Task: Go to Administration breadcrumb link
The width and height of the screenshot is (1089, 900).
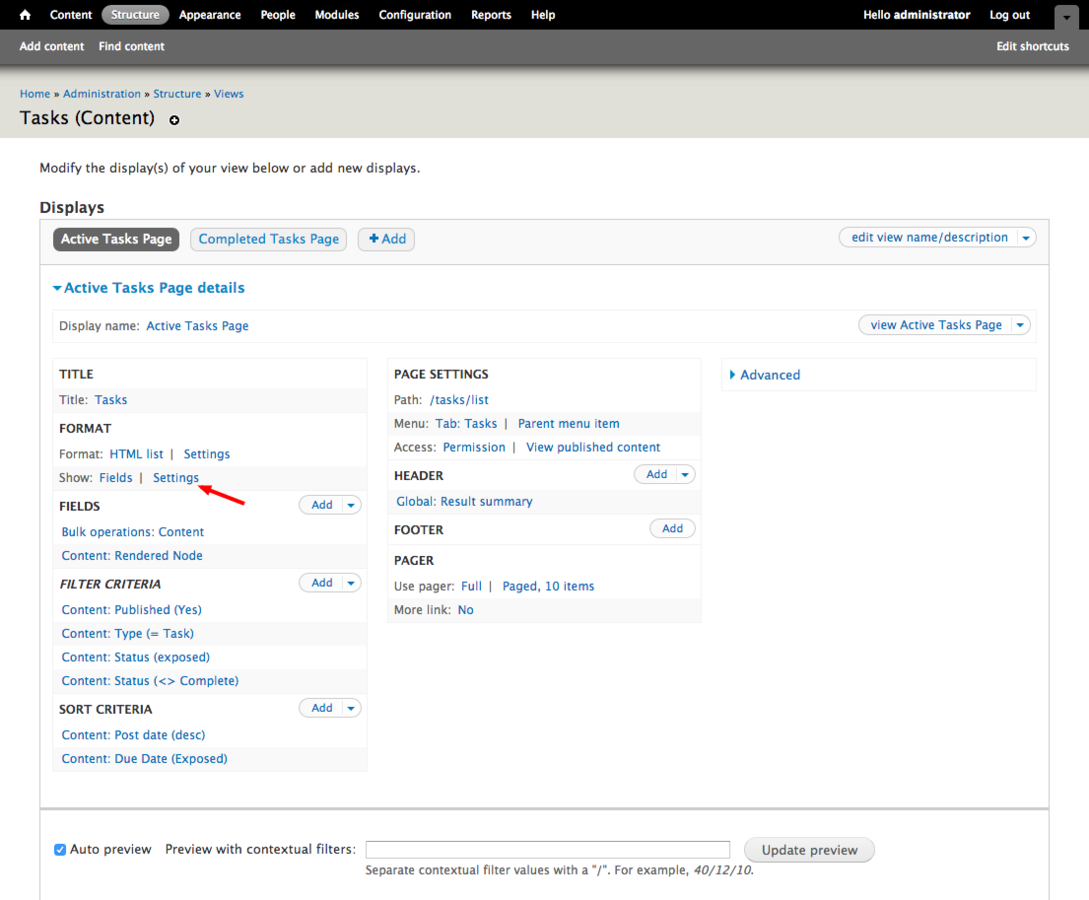Action: click(x=102, y=94)
